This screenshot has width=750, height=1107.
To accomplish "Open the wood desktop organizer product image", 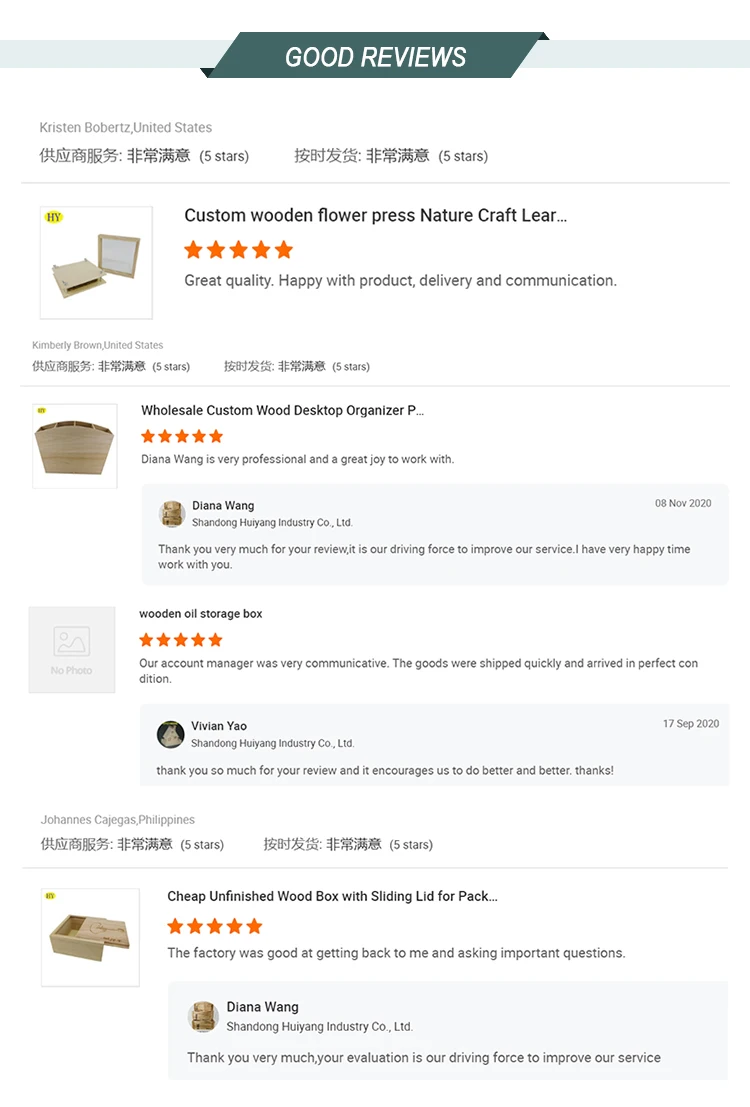I will tap(75, 446).
